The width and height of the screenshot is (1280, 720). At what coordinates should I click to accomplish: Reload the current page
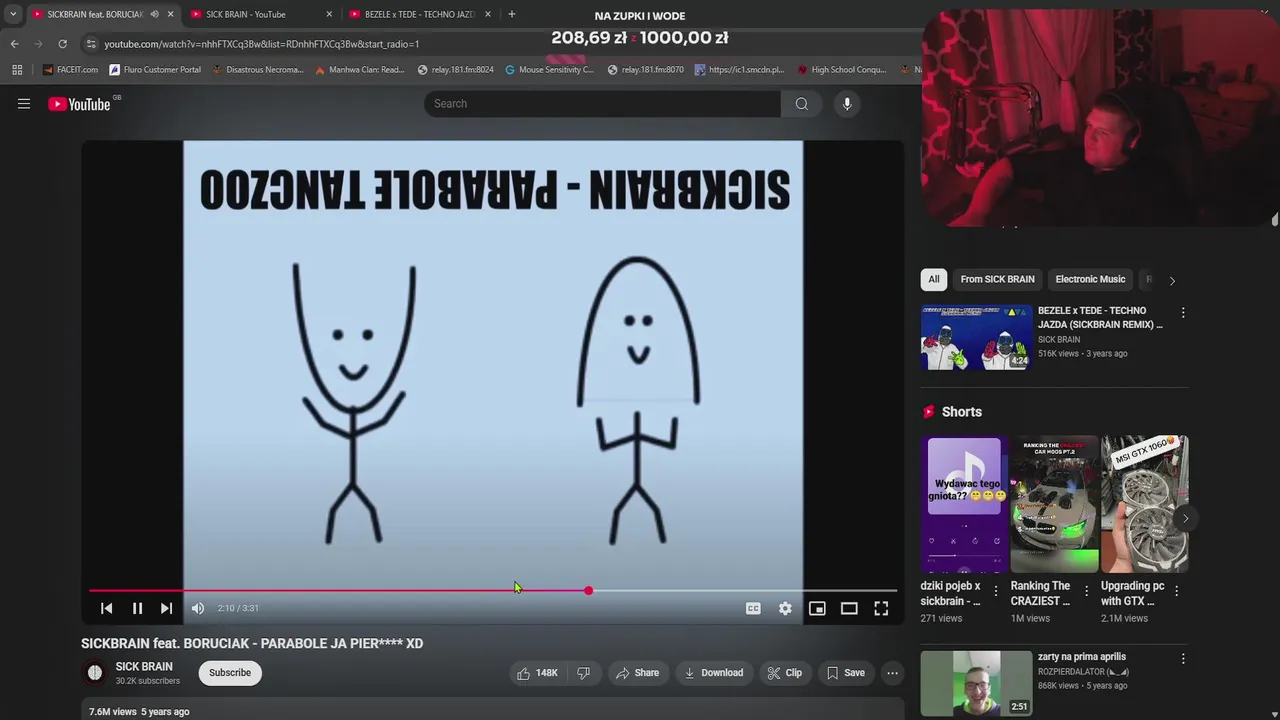62,44
